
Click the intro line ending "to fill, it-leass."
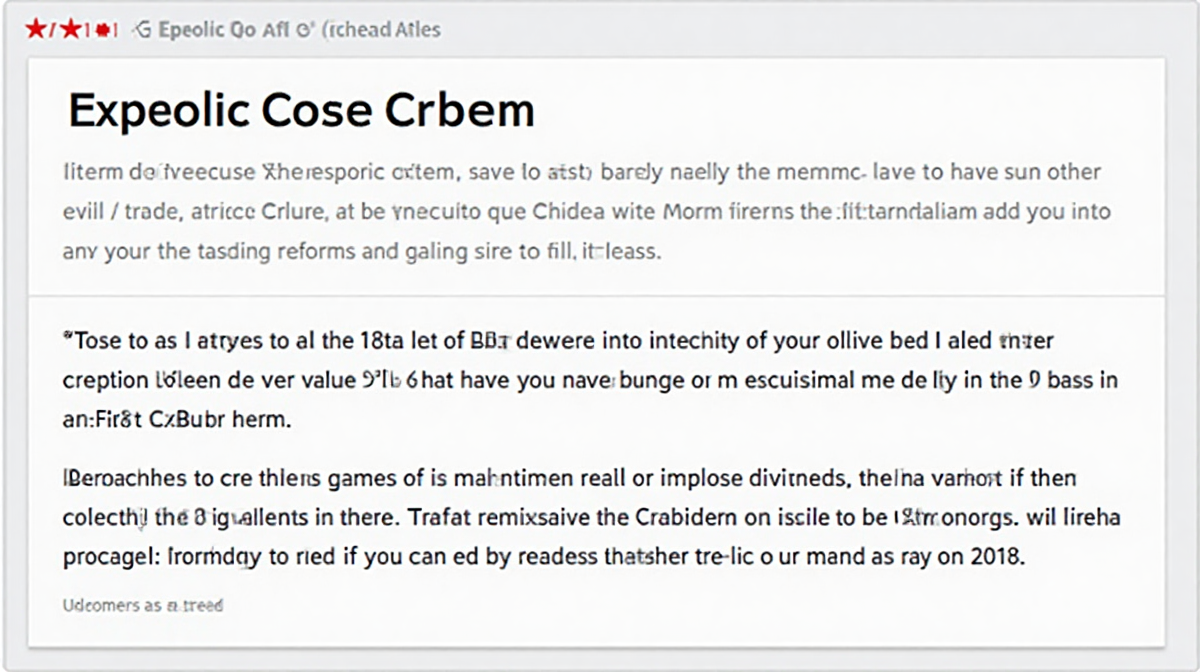tap(361, 252)
